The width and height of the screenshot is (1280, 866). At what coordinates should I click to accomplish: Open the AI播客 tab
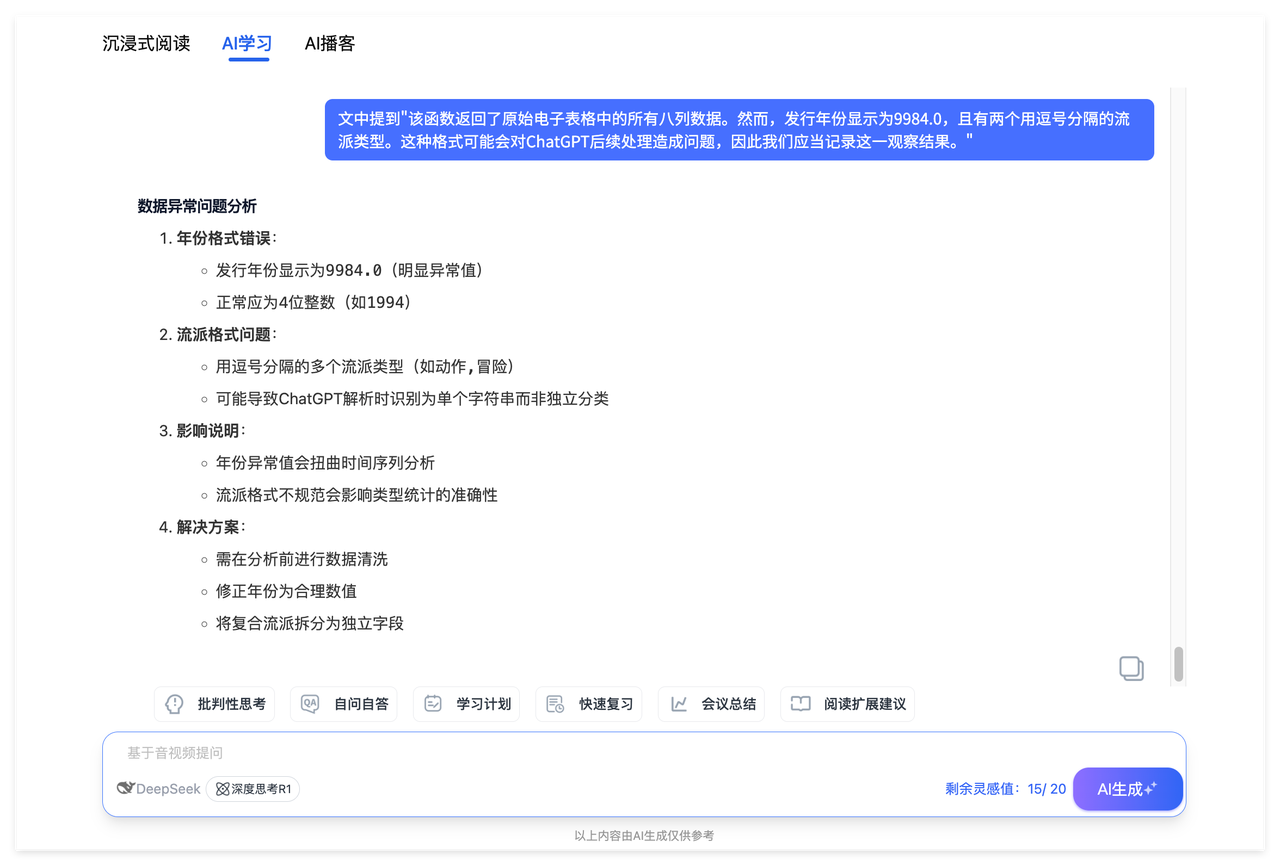[x=330, y=44]
